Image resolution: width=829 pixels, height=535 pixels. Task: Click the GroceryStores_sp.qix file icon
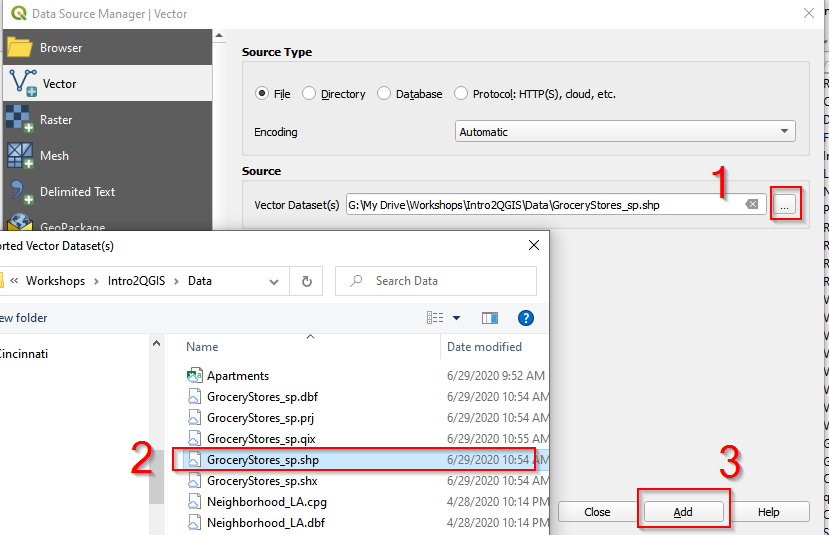(x=195, y=439)
